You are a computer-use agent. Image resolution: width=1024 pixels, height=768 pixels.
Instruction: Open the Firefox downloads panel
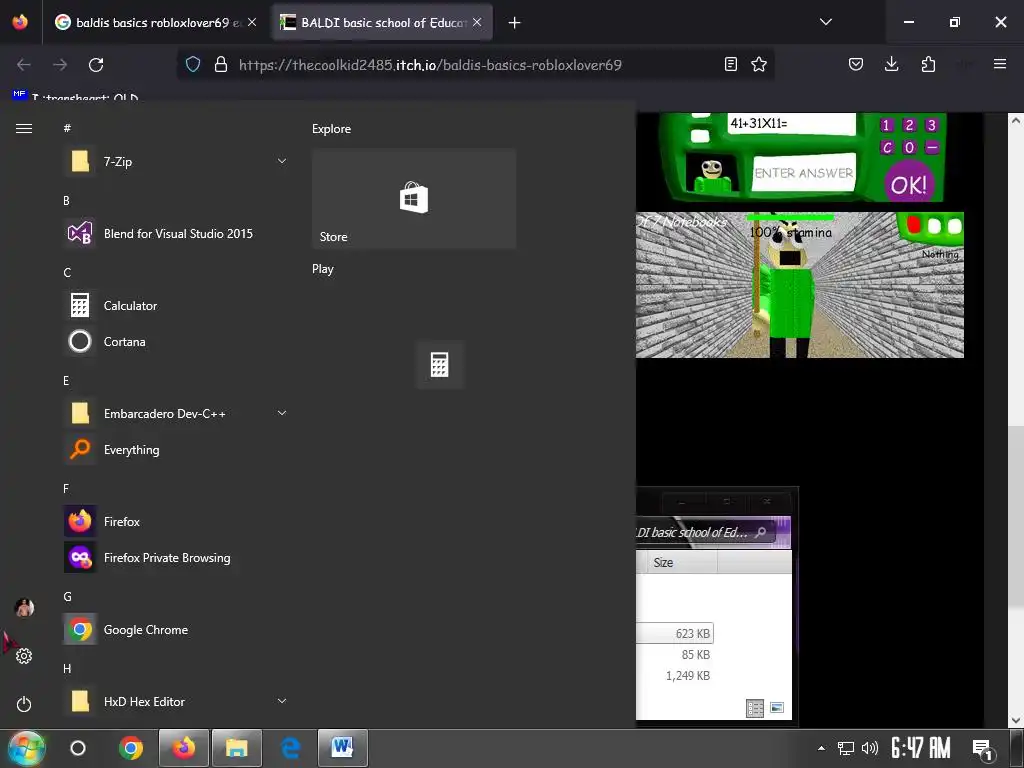pyautogui.click(x=891, y=64)
